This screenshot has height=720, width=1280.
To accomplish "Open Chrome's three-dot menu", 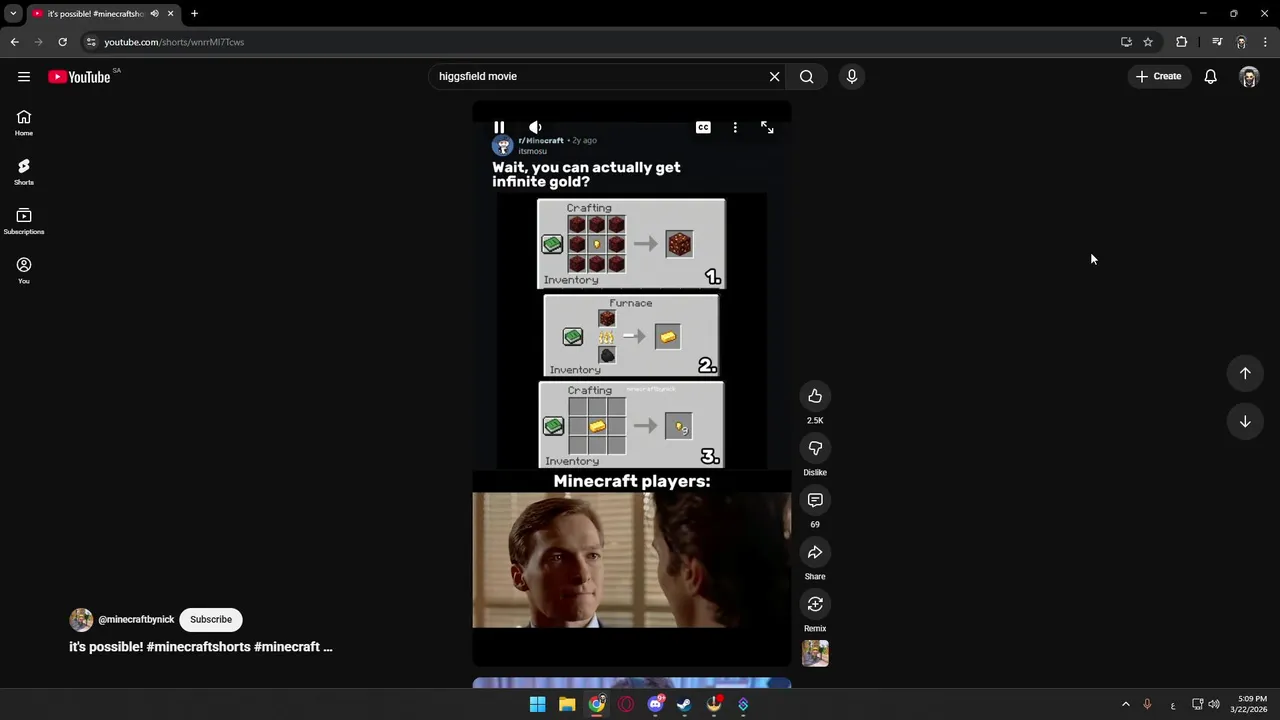I will pos(1266,42).
